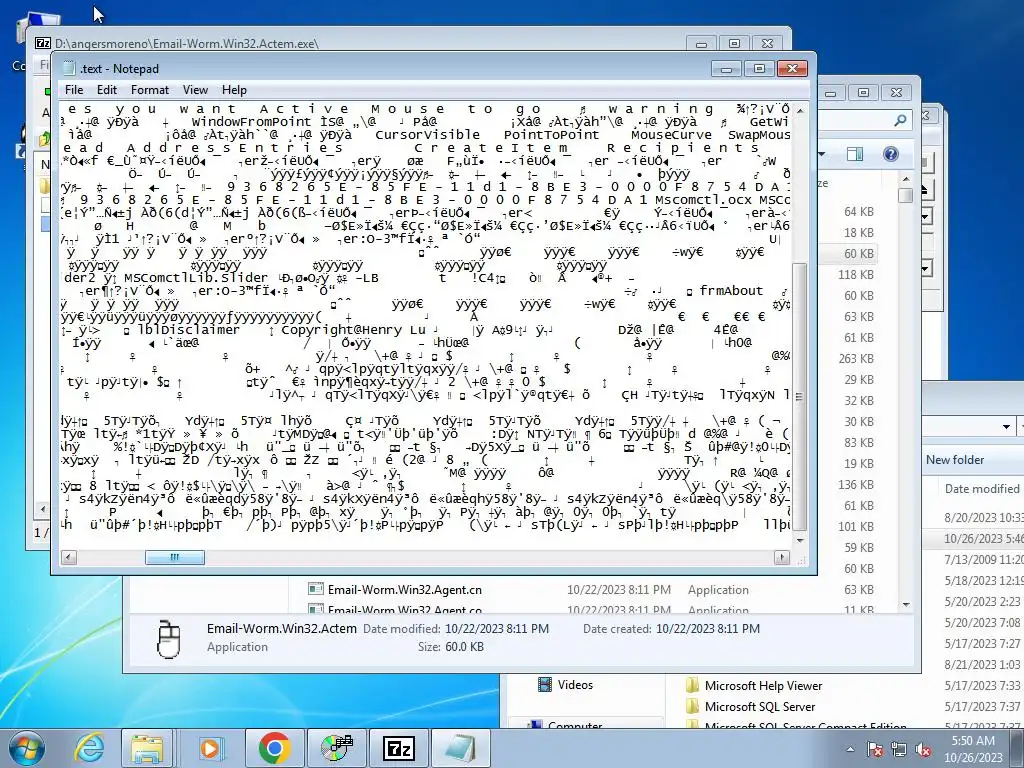Click New folder in the rear Explorer window
This screenshot has width=1024, height=768.
955,460
